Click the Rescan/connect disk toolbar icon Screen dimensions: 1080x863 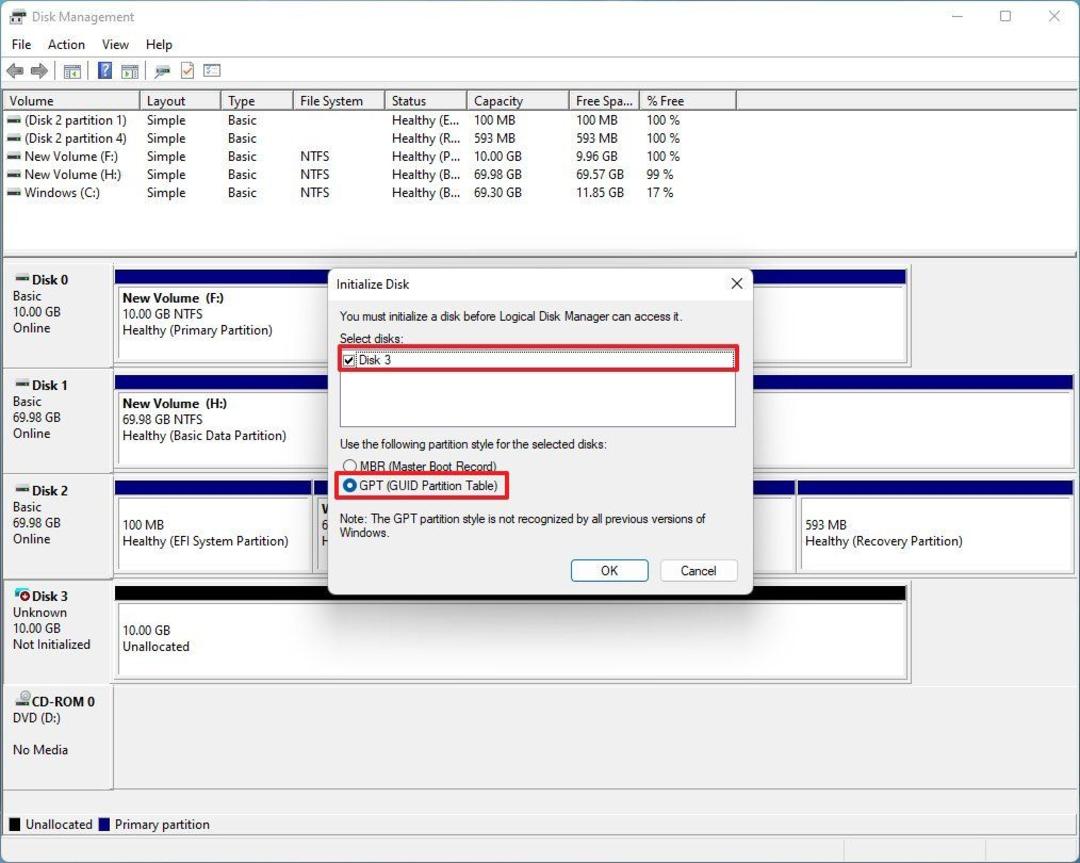[x=163, y=70]
